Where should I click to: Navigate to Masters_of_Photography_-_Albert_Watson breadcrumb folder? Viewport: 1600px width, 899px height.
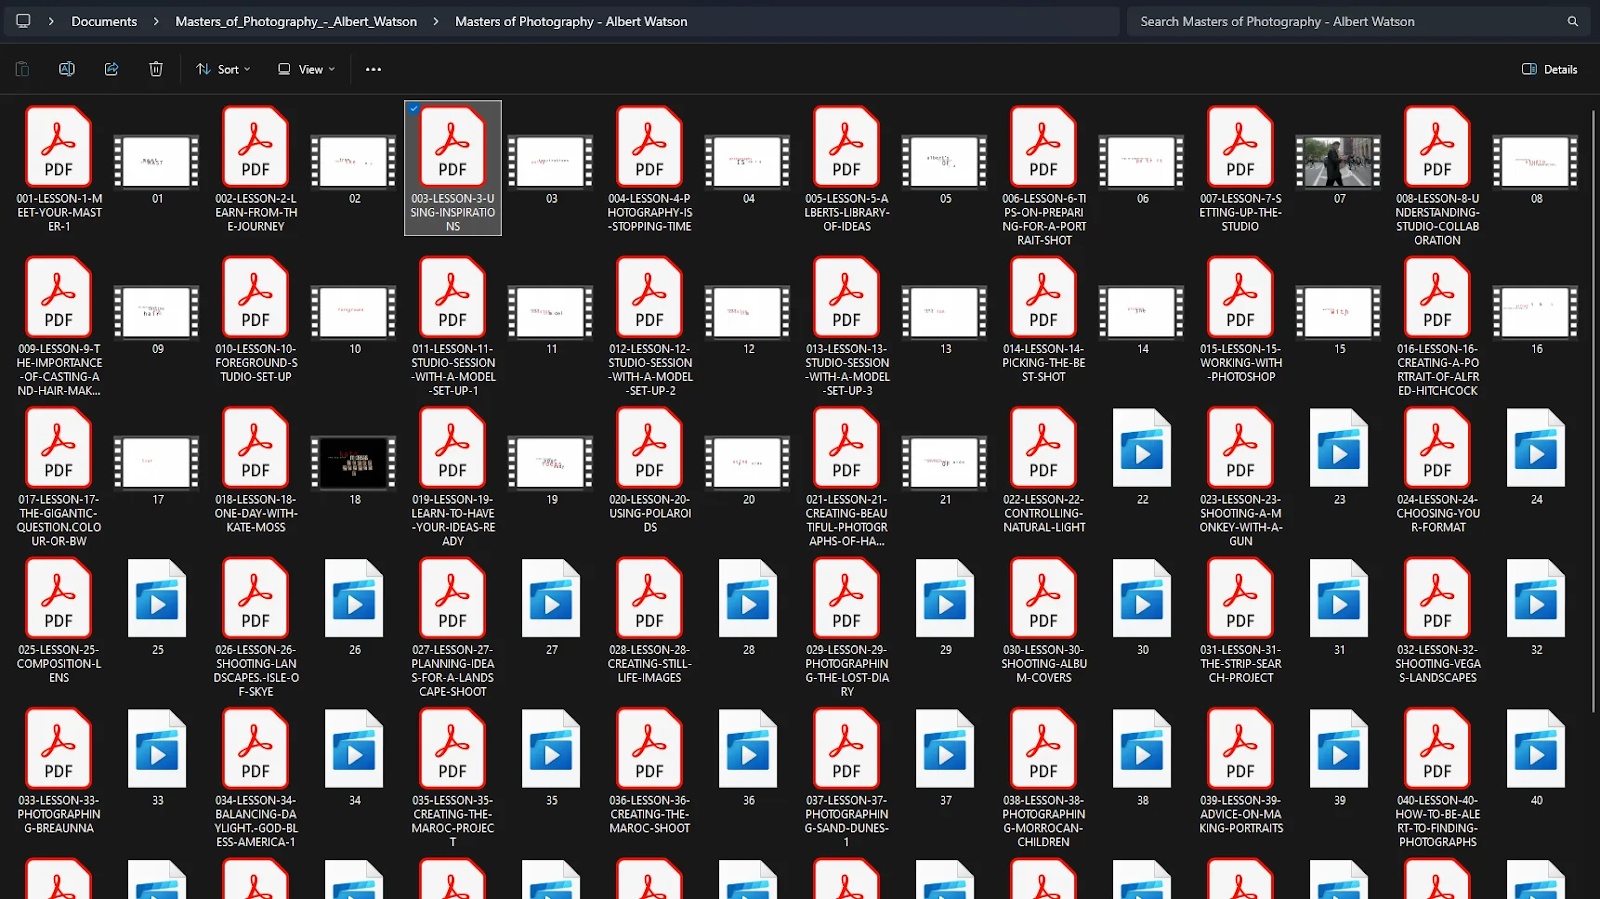[296, 21]
